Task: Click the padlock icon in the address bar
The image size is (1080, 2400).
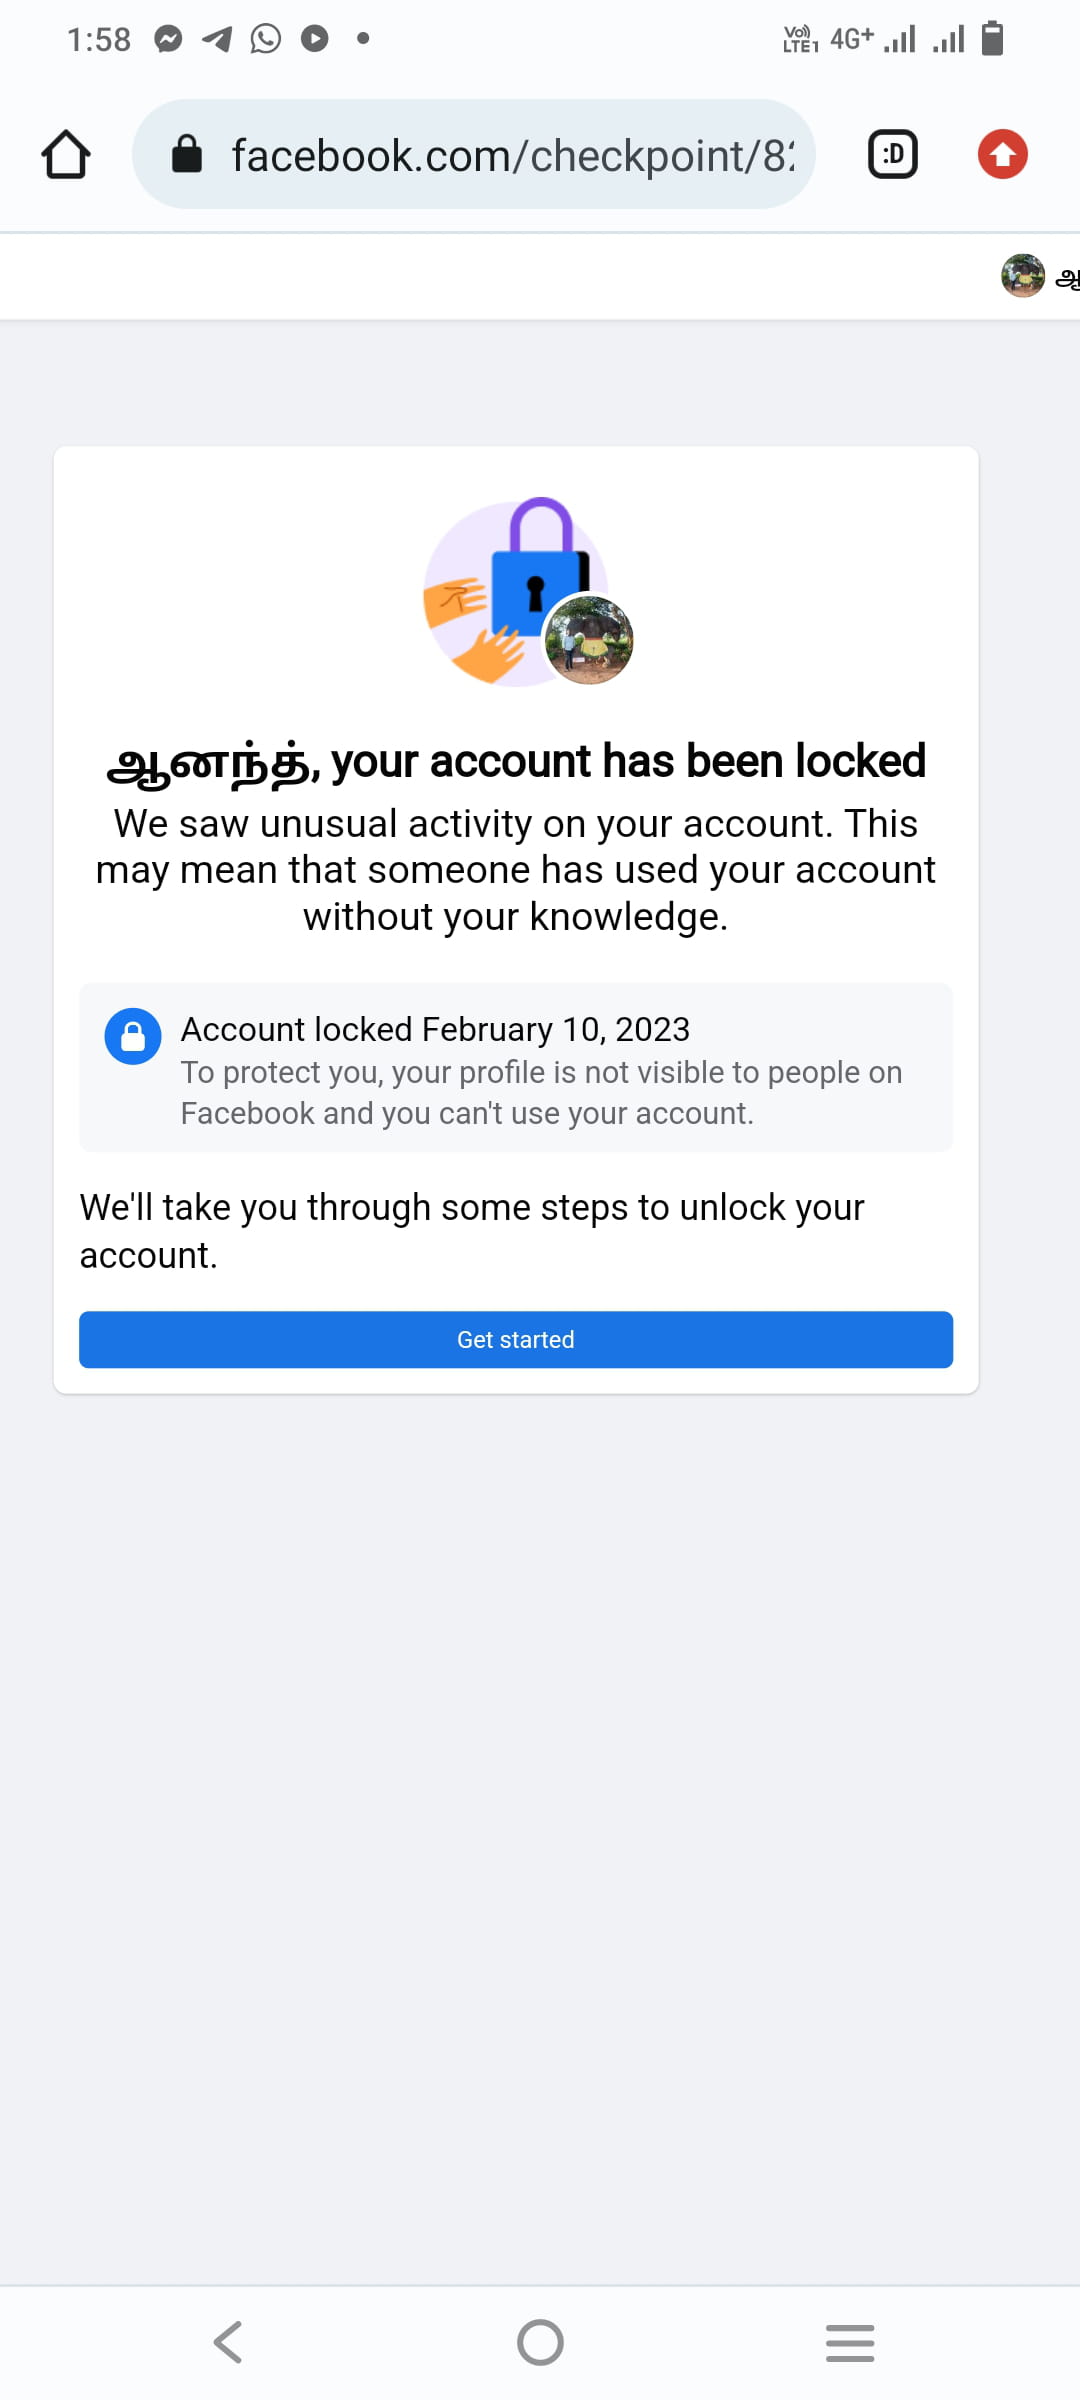Action: click(x=187, y=155)
